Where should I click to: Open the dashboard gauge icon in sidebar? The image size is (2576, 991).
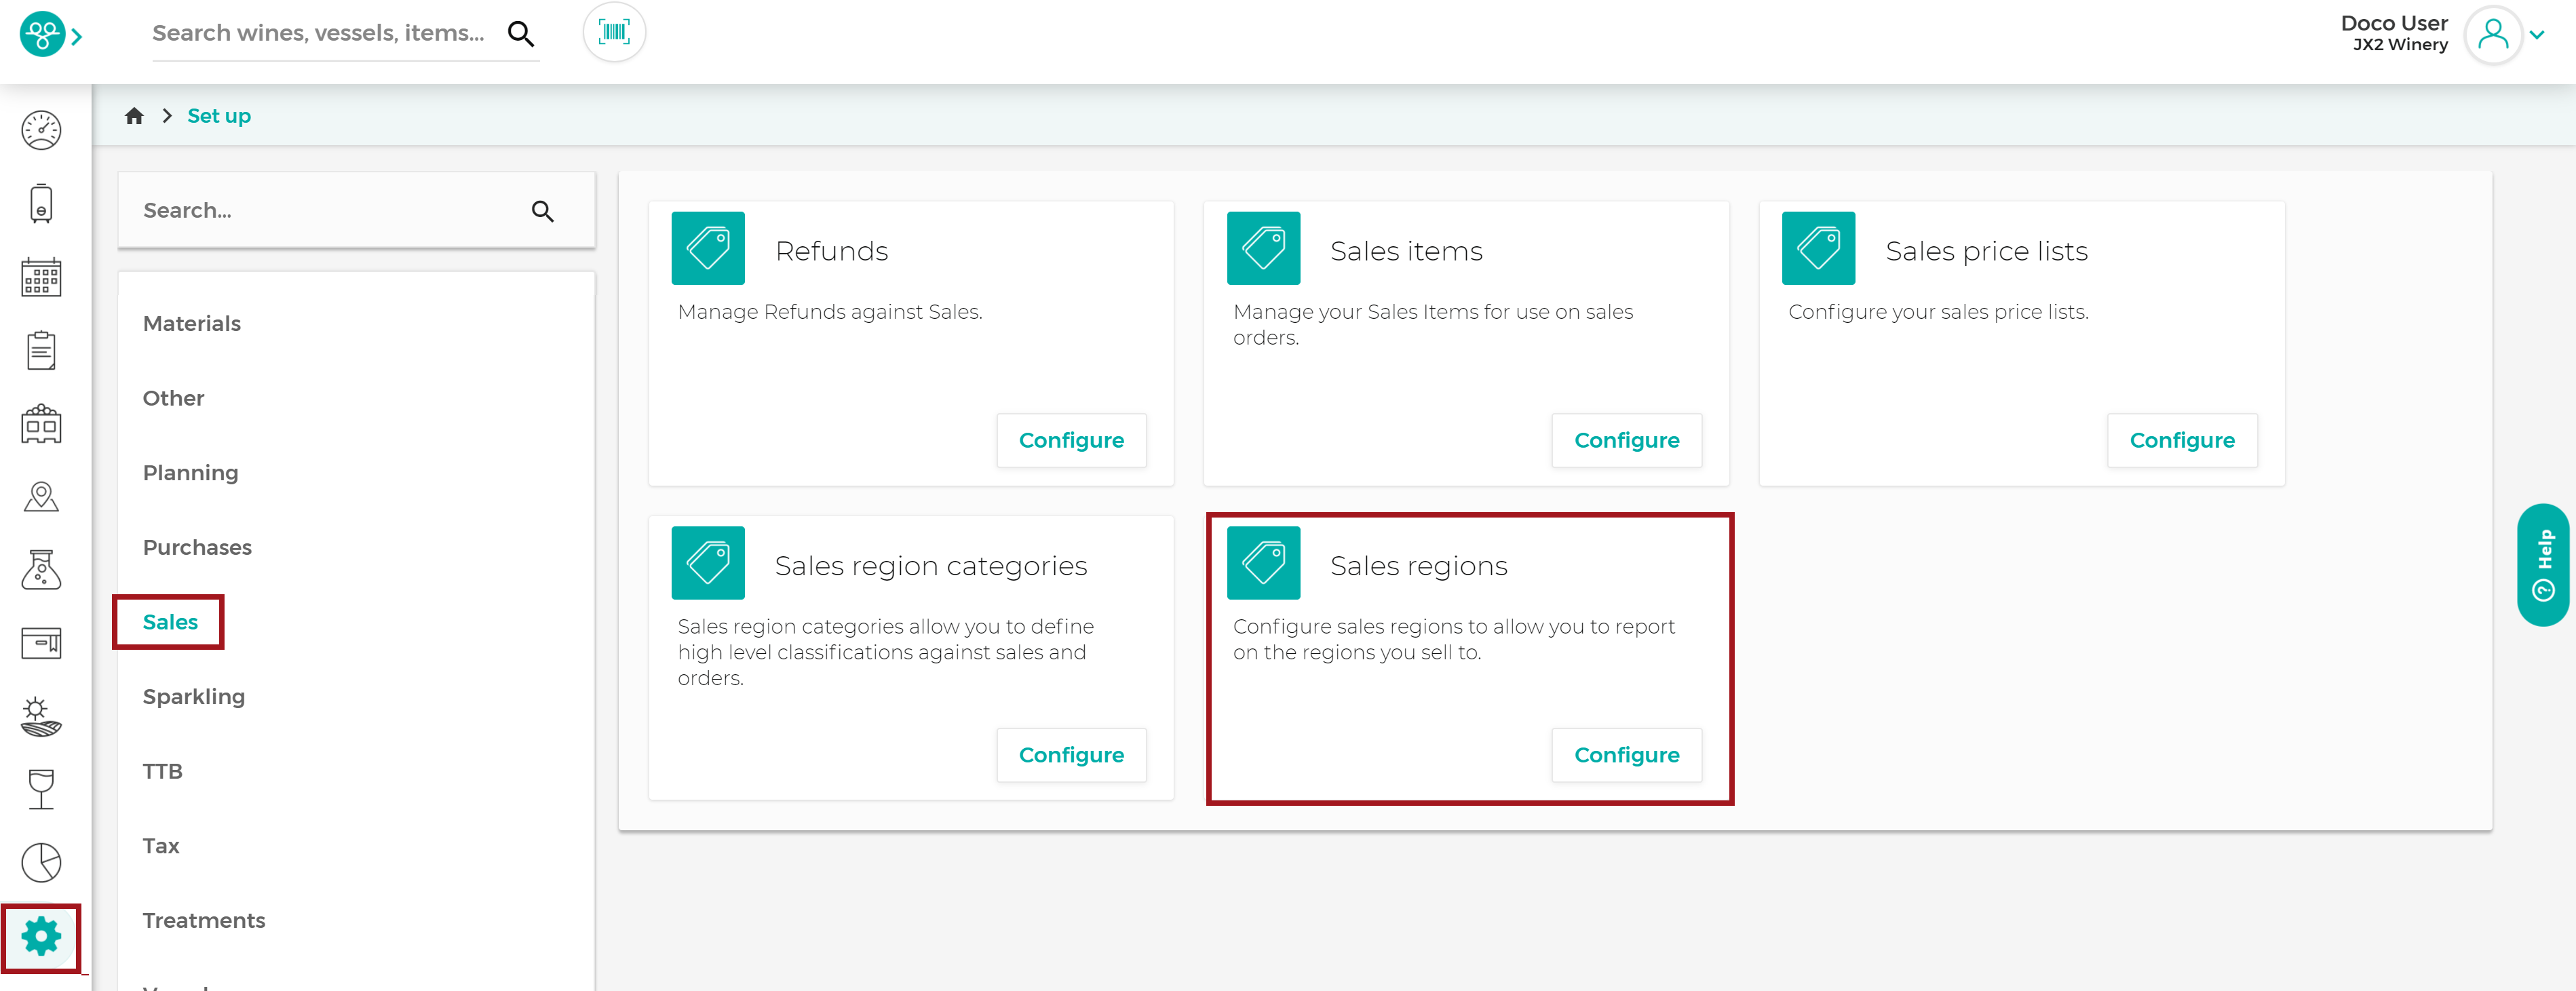point(41,130)
